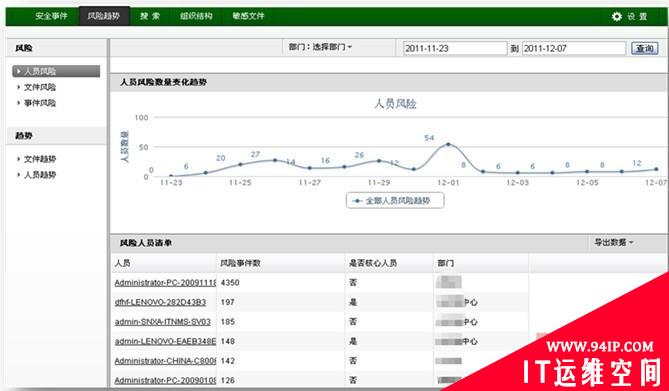
Task: Toggle the 全部人员风险趋势 legend entry
Action: point(395,201)
